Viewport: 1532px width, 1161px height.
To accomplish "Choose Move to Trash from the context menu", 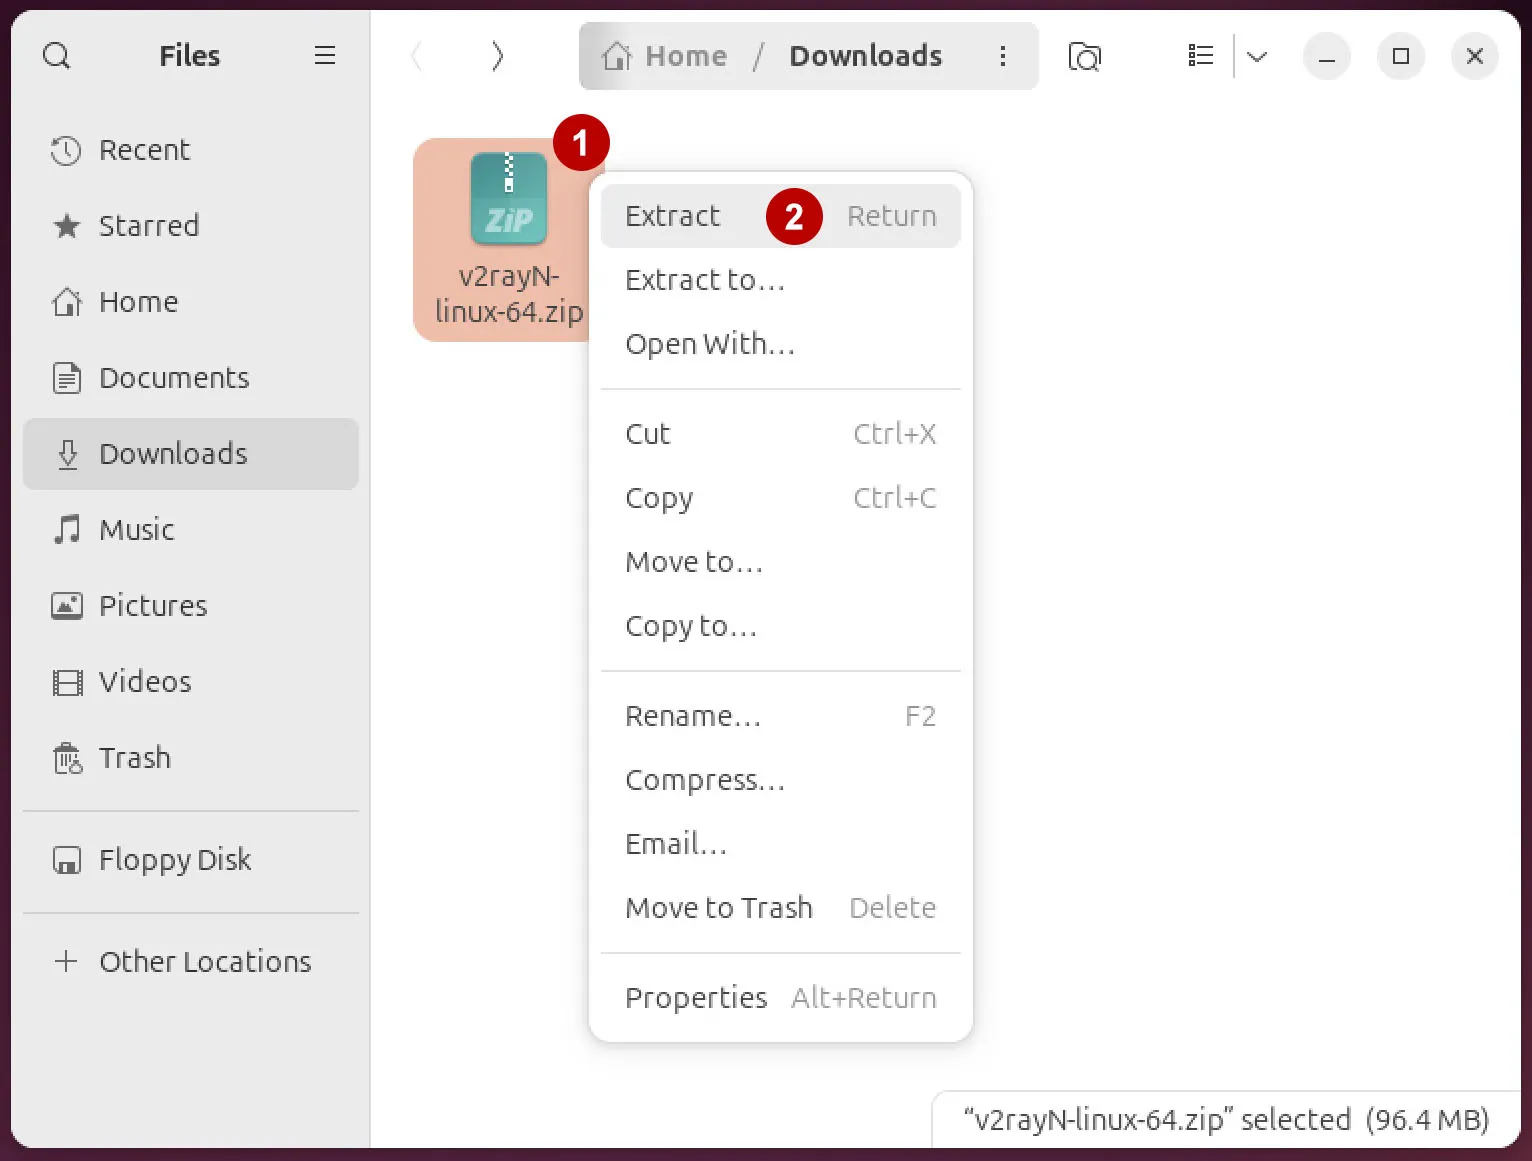I will pos(780,908).
